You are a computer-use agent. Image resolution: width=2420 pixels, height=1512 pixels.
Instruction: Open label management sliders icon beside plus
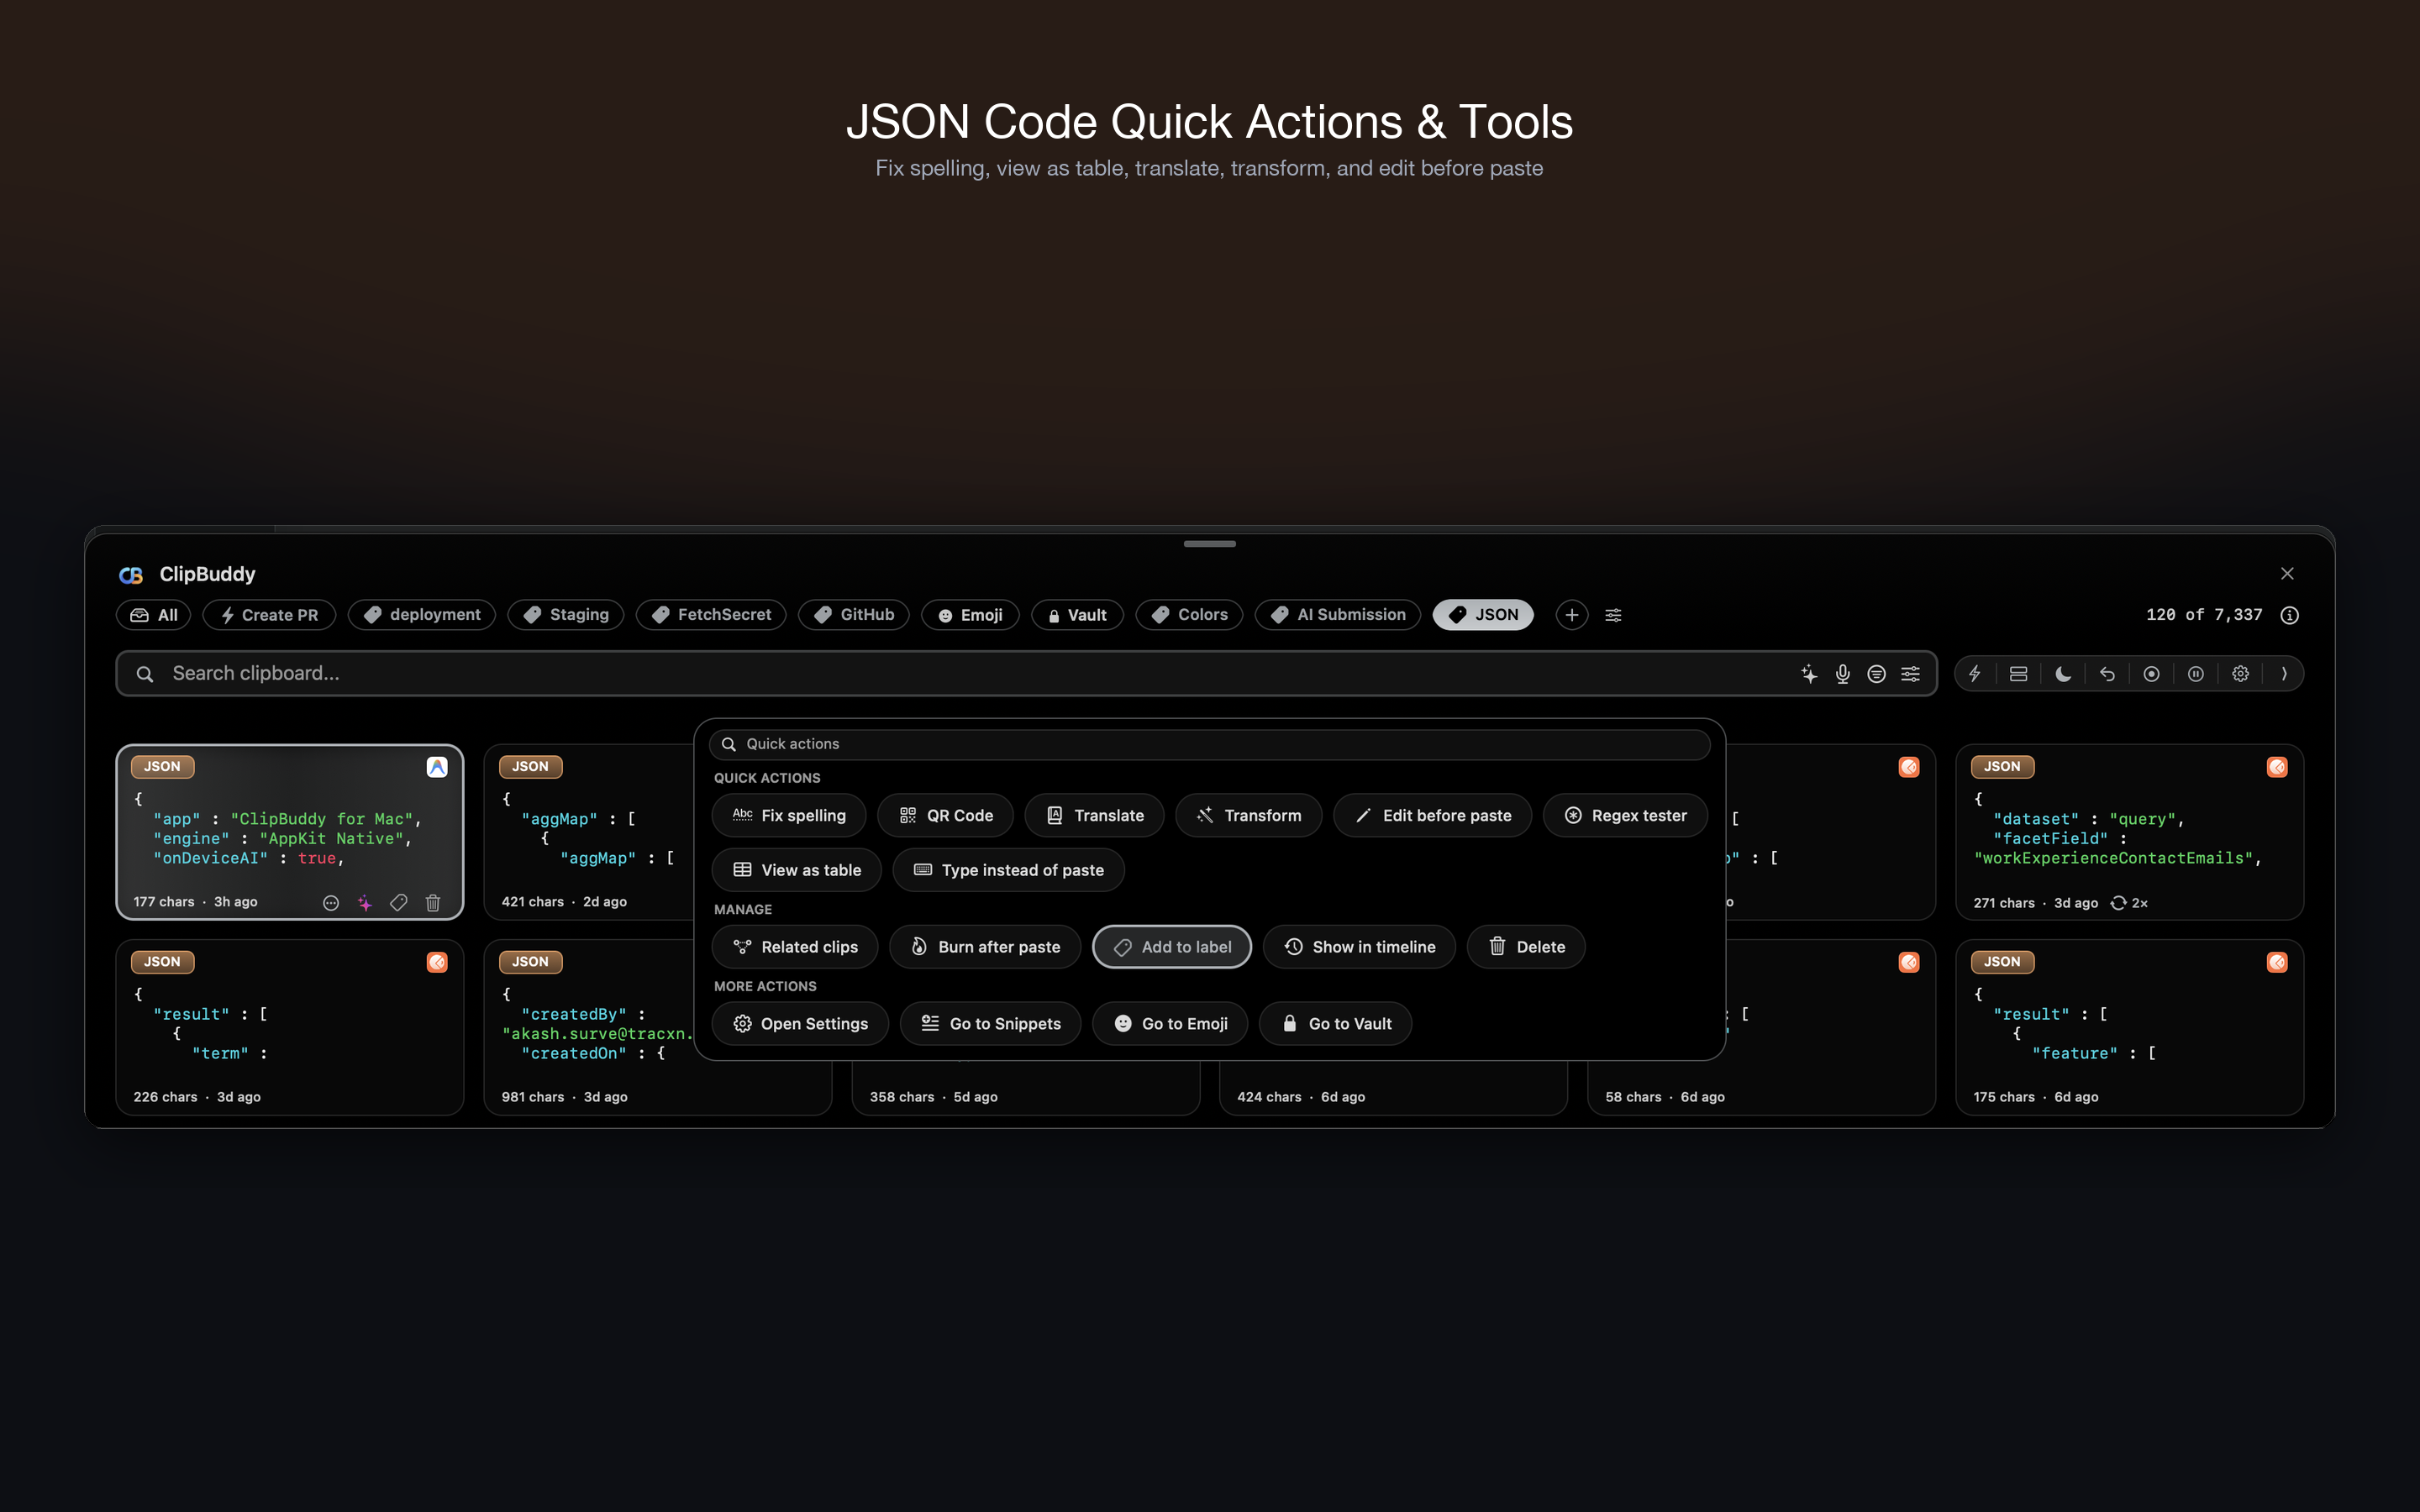(1613, 615)
